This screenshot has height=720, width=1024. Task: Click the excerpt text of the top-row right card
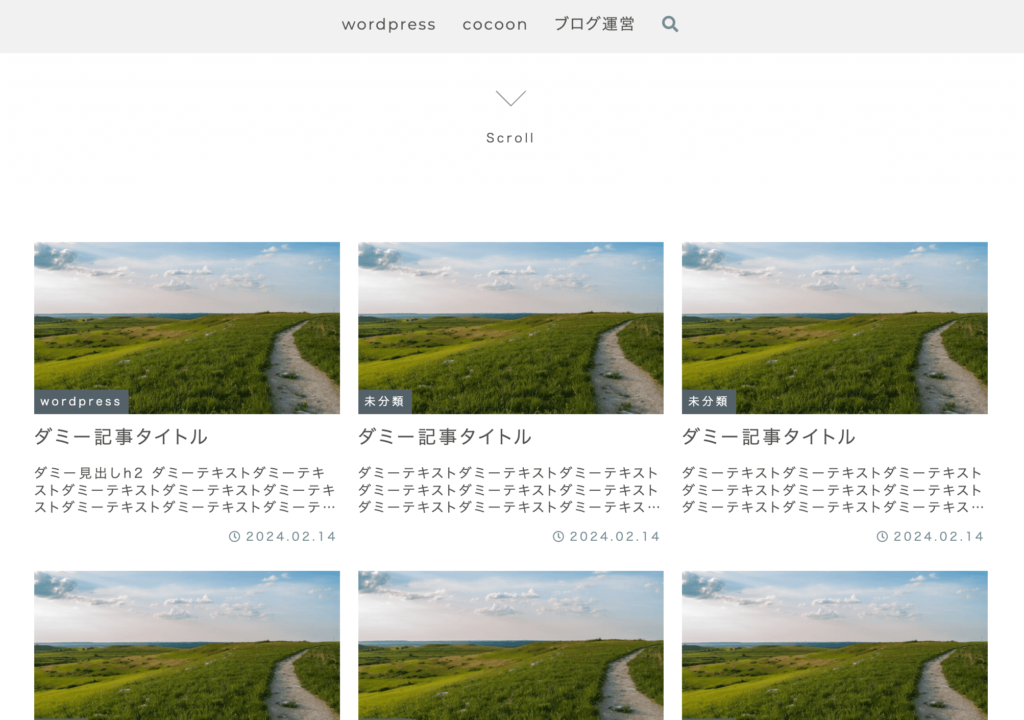pos(833,490)
